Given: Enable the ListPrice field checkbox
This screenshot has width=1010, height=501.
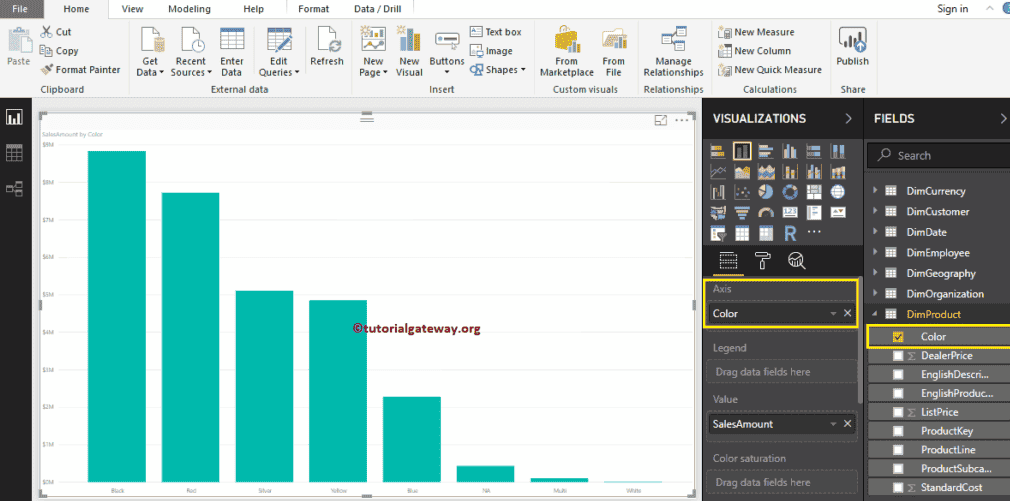Looking at the screenshot, I should pos(897,412).
